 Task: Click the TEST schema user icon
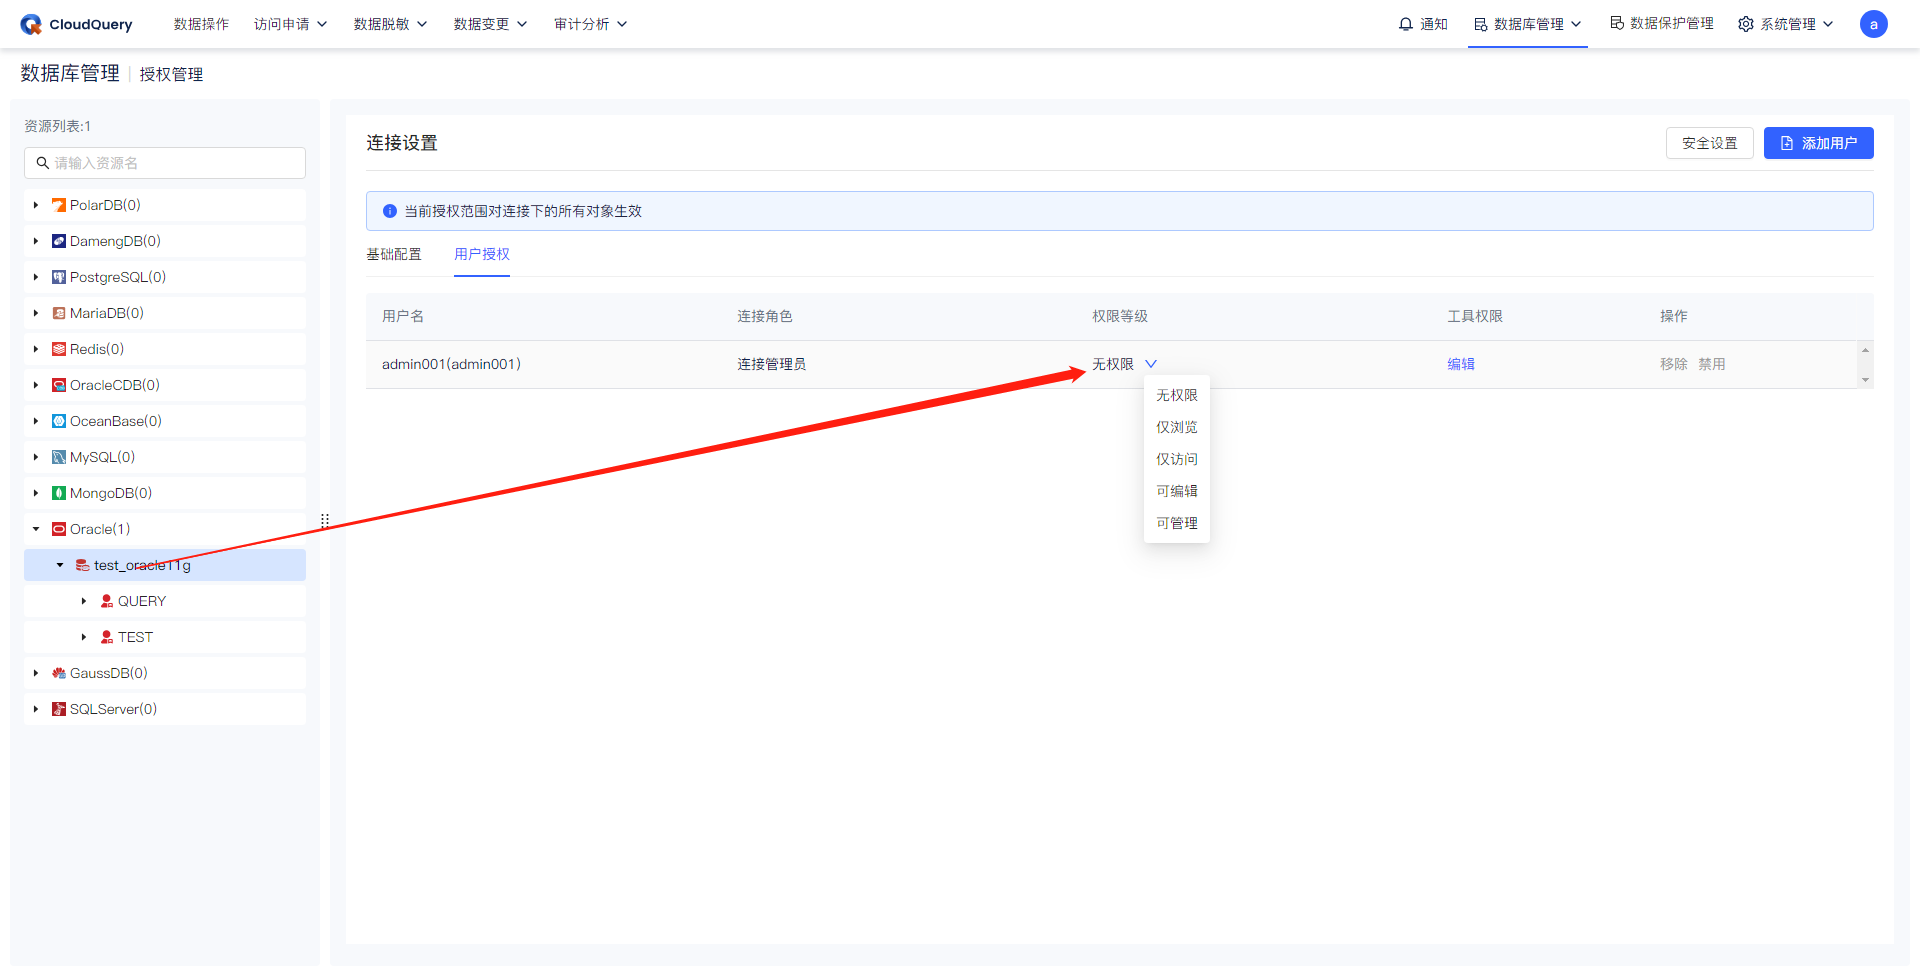[107, 637]
